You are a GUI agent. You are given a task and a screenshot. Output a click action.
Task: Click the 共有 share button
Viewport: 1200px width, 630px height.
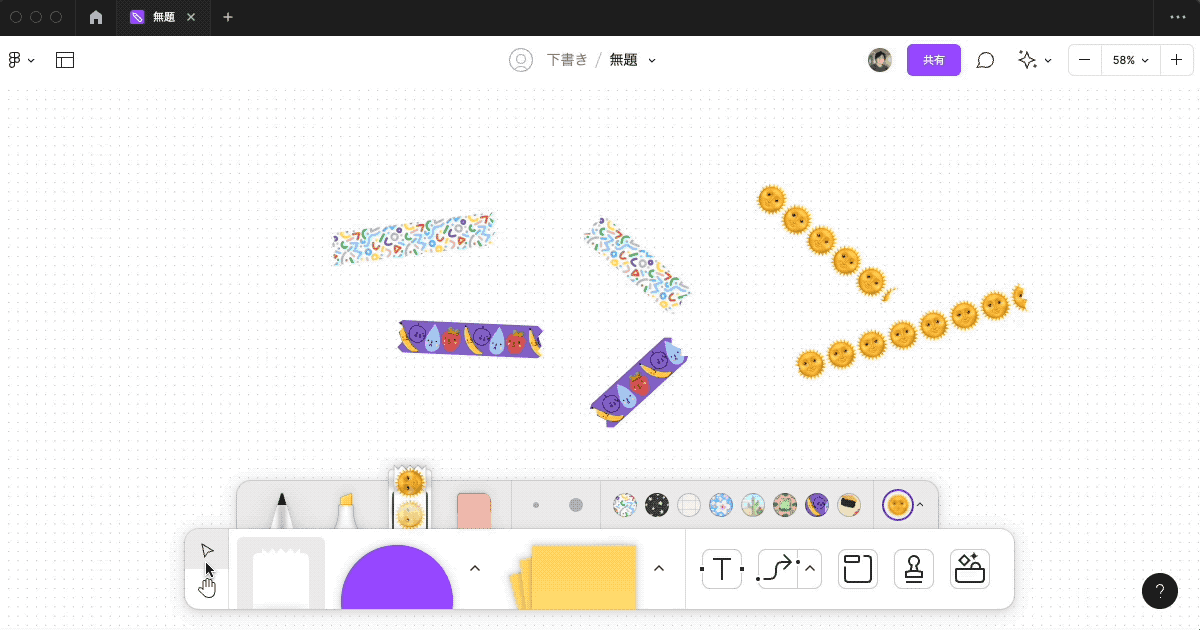click(x=933, y=60)
